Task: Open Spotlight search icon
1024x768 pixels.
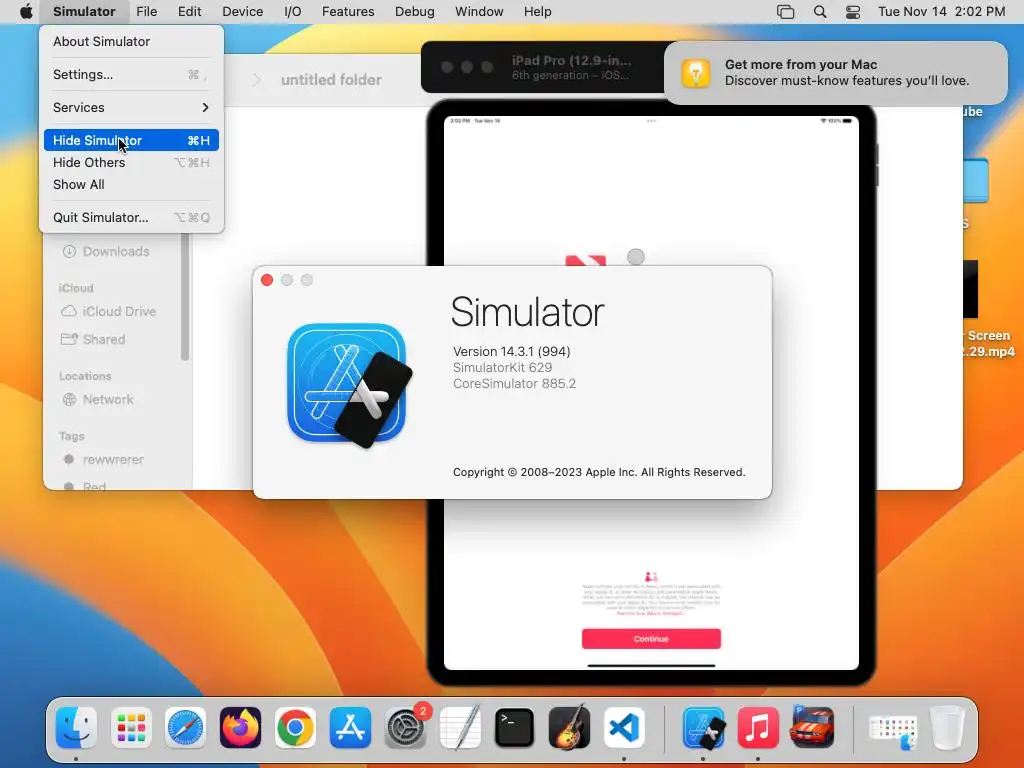Action: pyautogui.click(x=820, y=12)
